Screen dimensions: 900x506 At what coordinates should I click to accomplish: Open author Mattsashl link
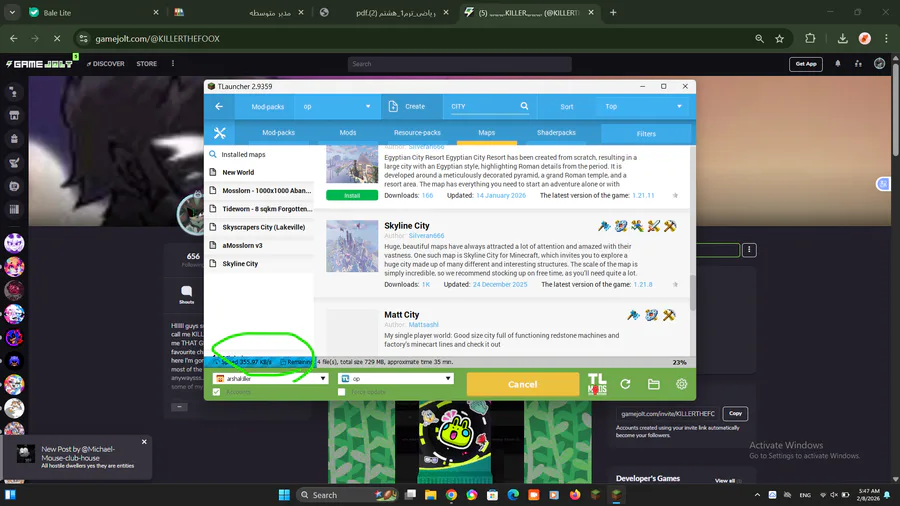(424, 325)
